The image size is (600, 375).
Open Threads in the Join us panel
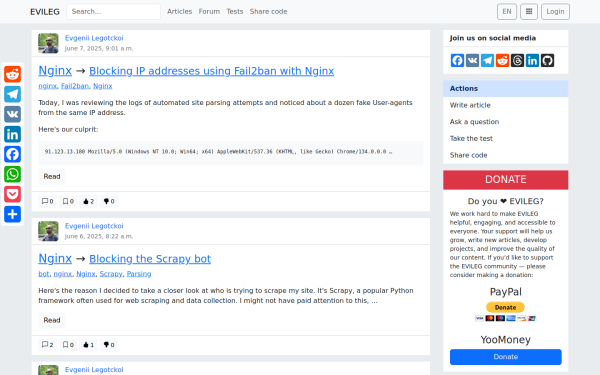(x=517, y=60)
